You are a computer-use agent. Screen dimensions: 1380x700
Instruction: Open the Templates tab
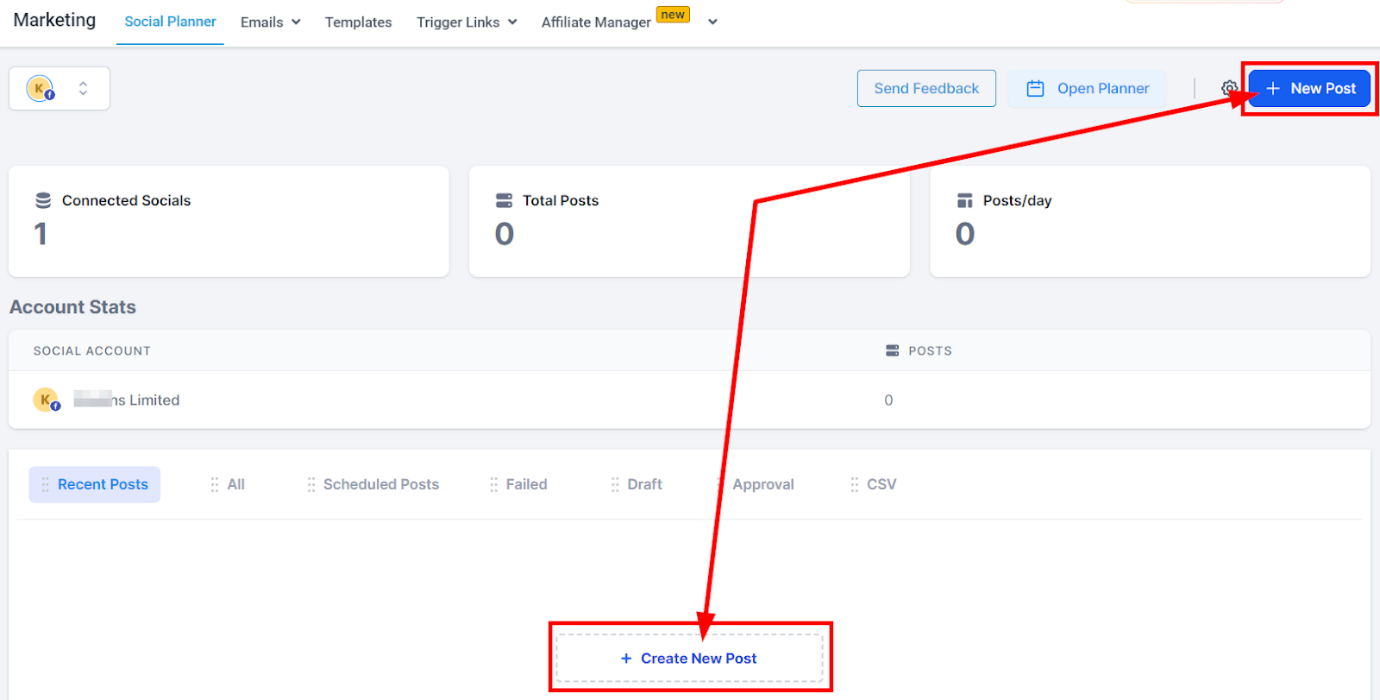tap(358, 22)
